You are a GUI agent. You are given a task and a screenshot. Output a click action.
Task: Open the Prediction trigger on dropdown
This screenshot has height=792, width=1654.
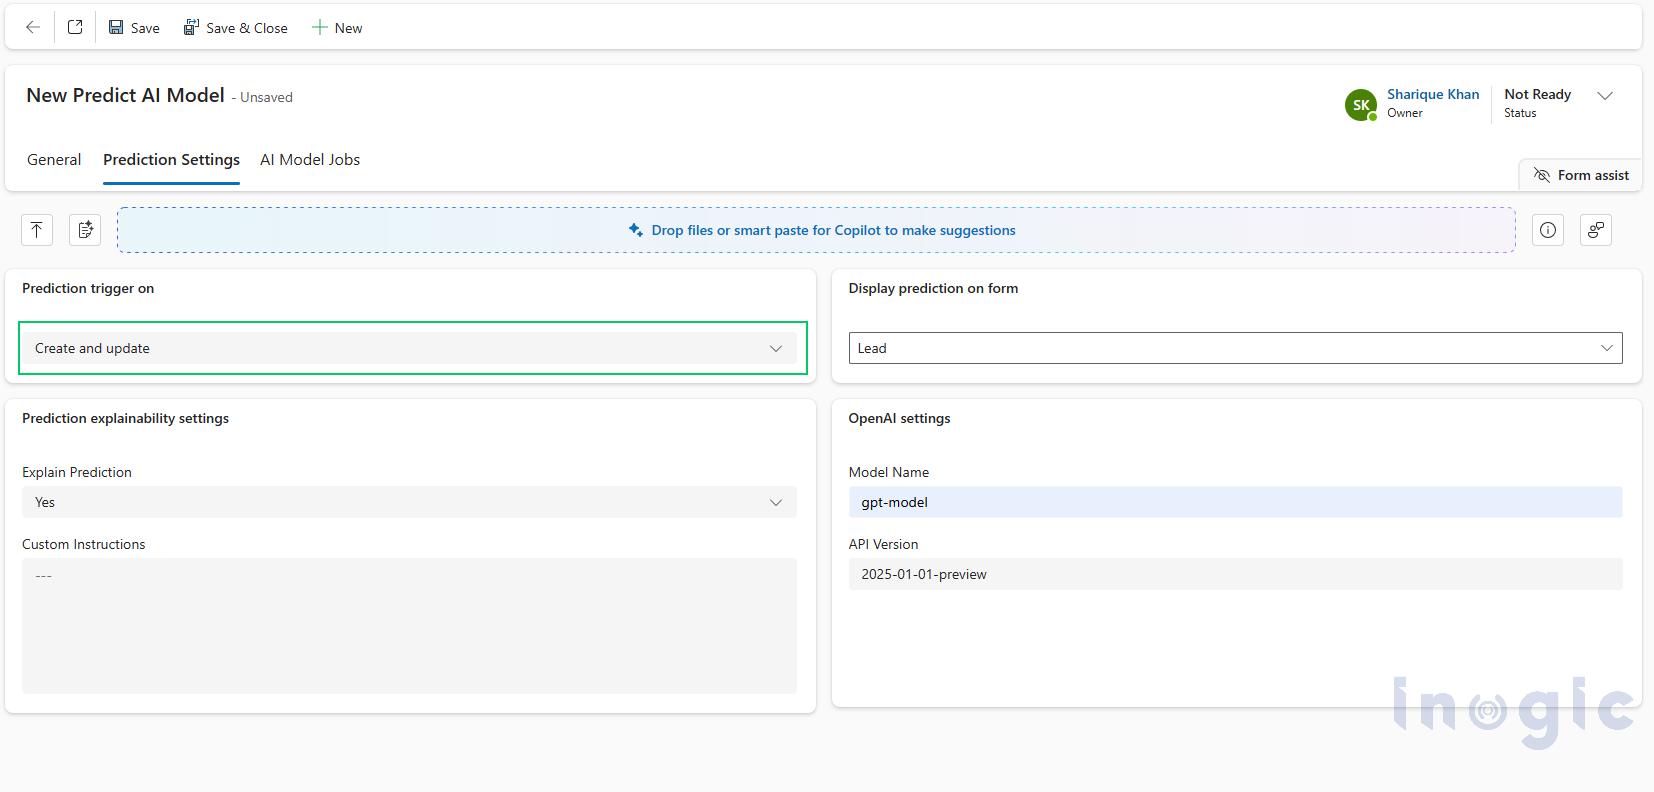coord(413,348)
